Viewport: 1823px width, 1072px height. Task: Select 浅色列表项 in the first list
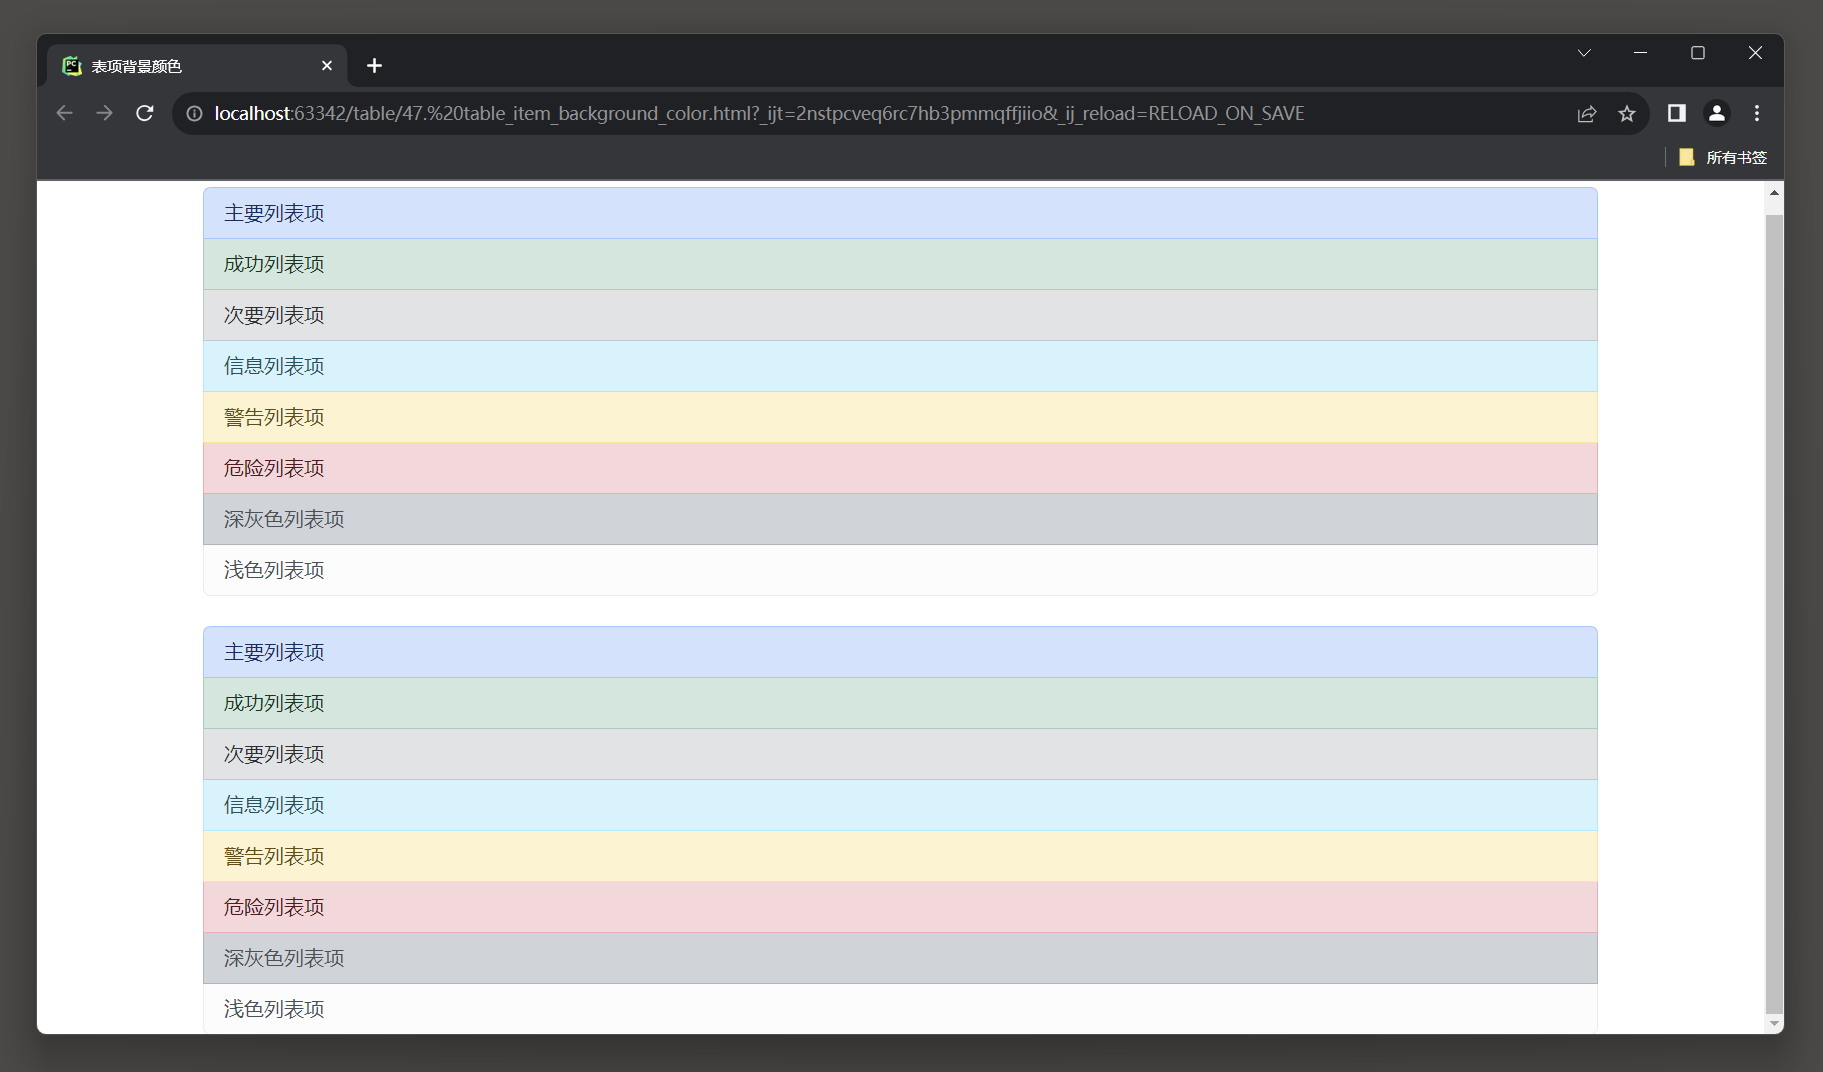[900, 570]
